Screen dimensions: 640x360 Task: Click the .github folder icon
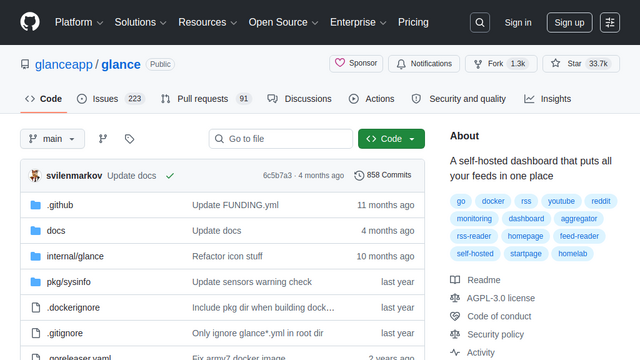coord(36,205)
